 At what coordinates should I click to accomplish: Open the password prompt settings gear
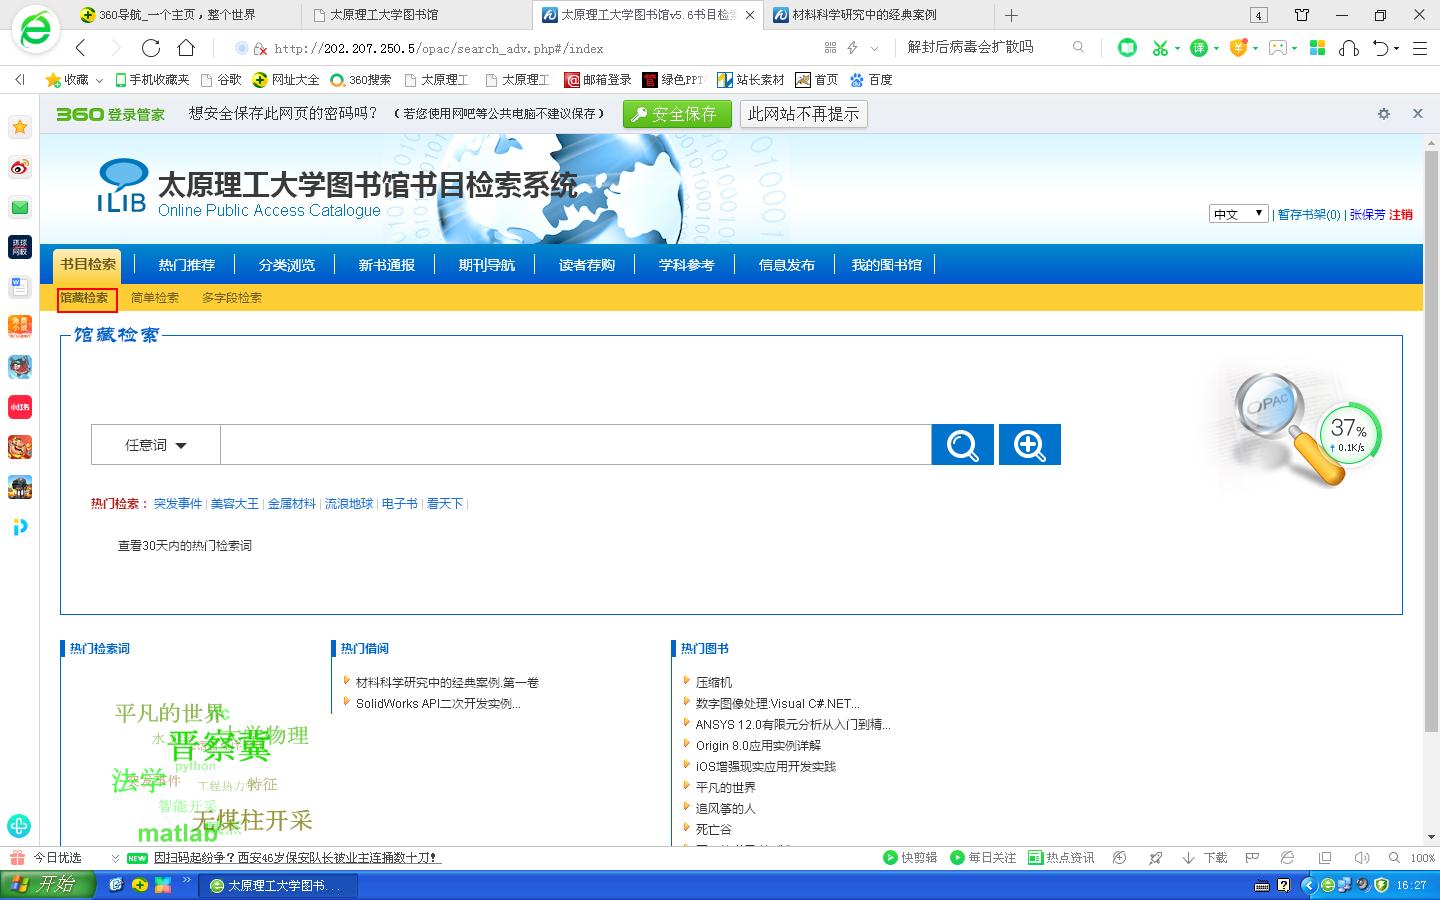pos(1384,114)
